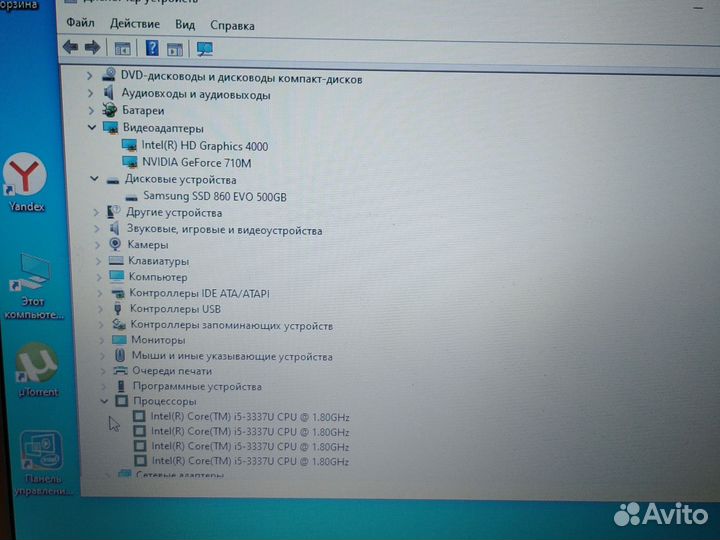Click the Батареи battery icon
720x540 pixels.
click(x=110, y=110)
